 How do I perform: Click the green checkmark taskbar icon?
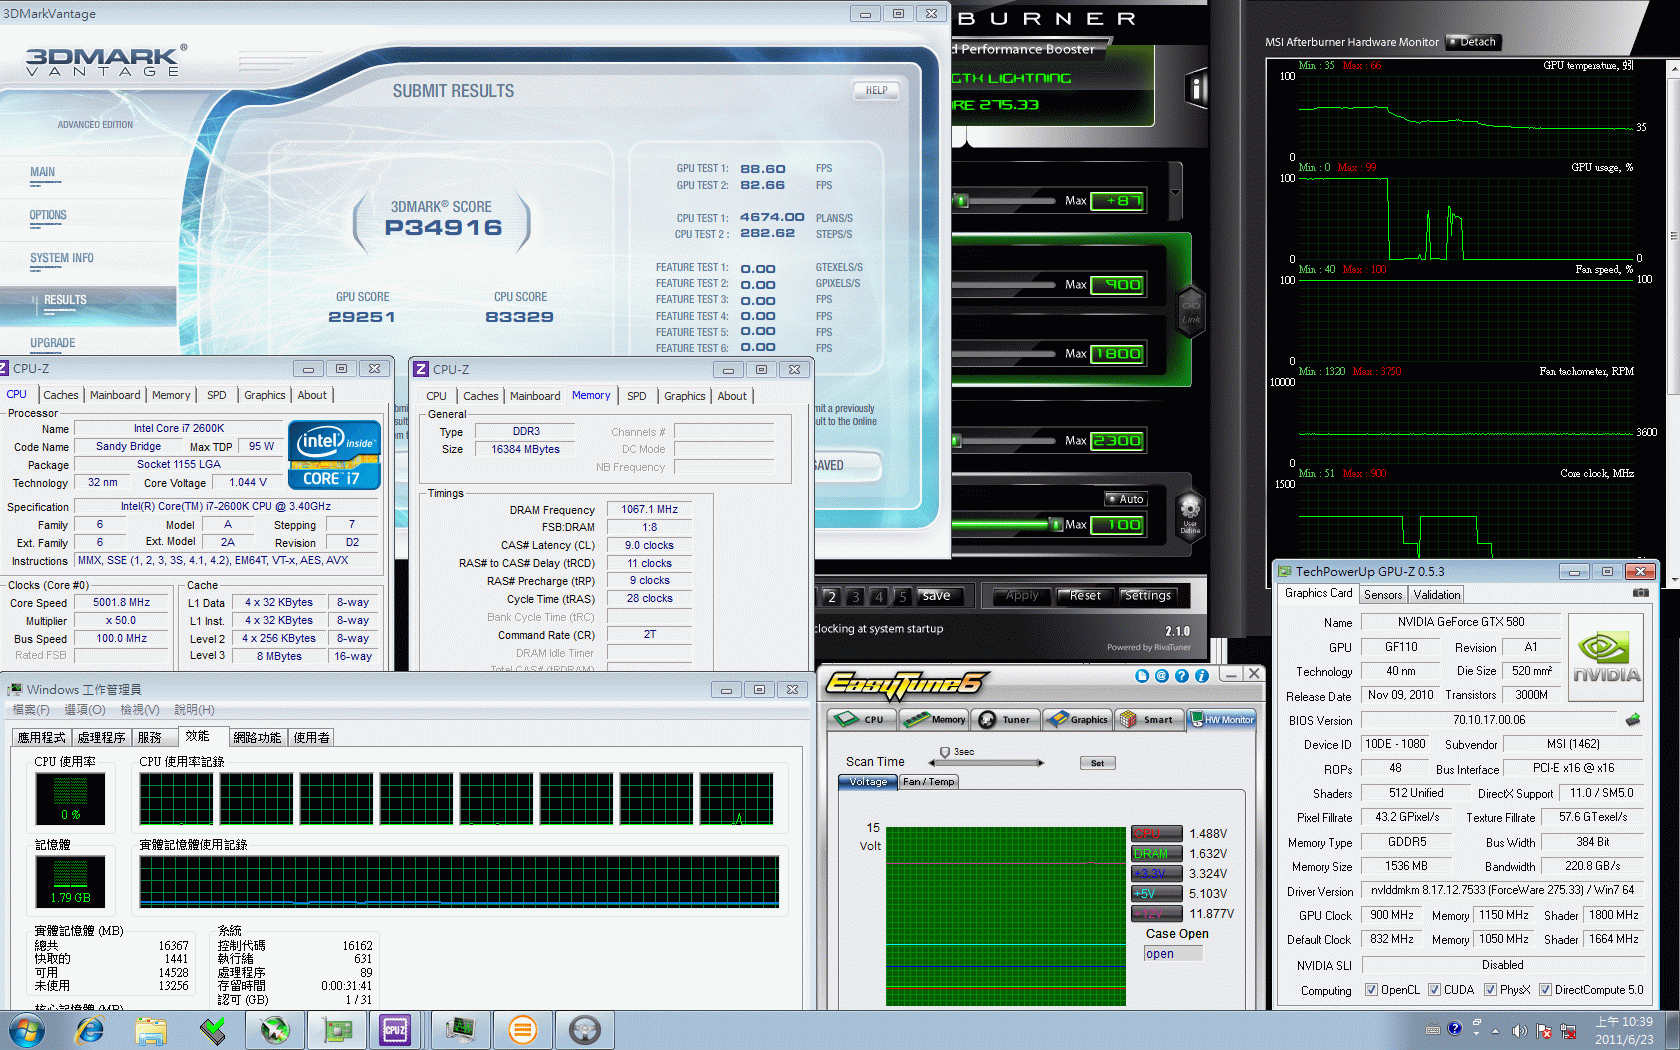[x=213, y=1030]
